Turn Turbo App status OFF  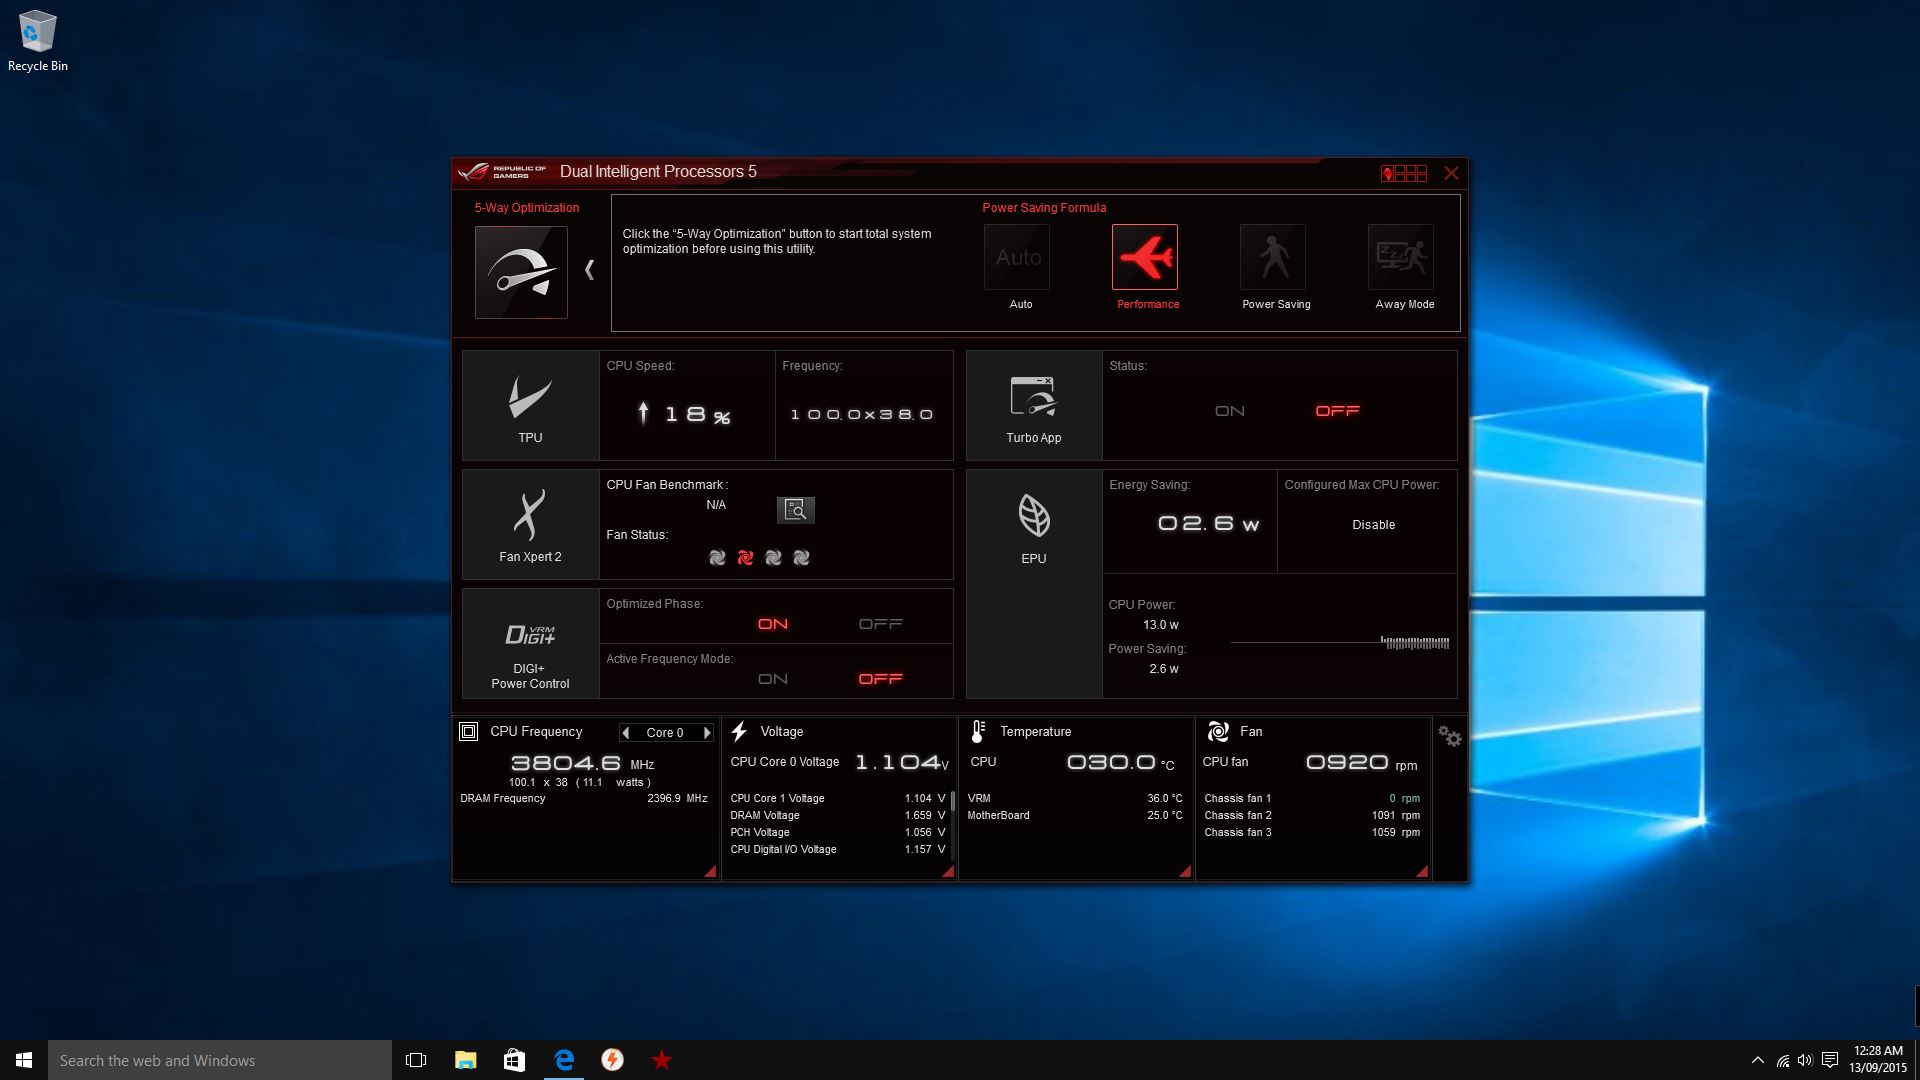coord(1337,411)
